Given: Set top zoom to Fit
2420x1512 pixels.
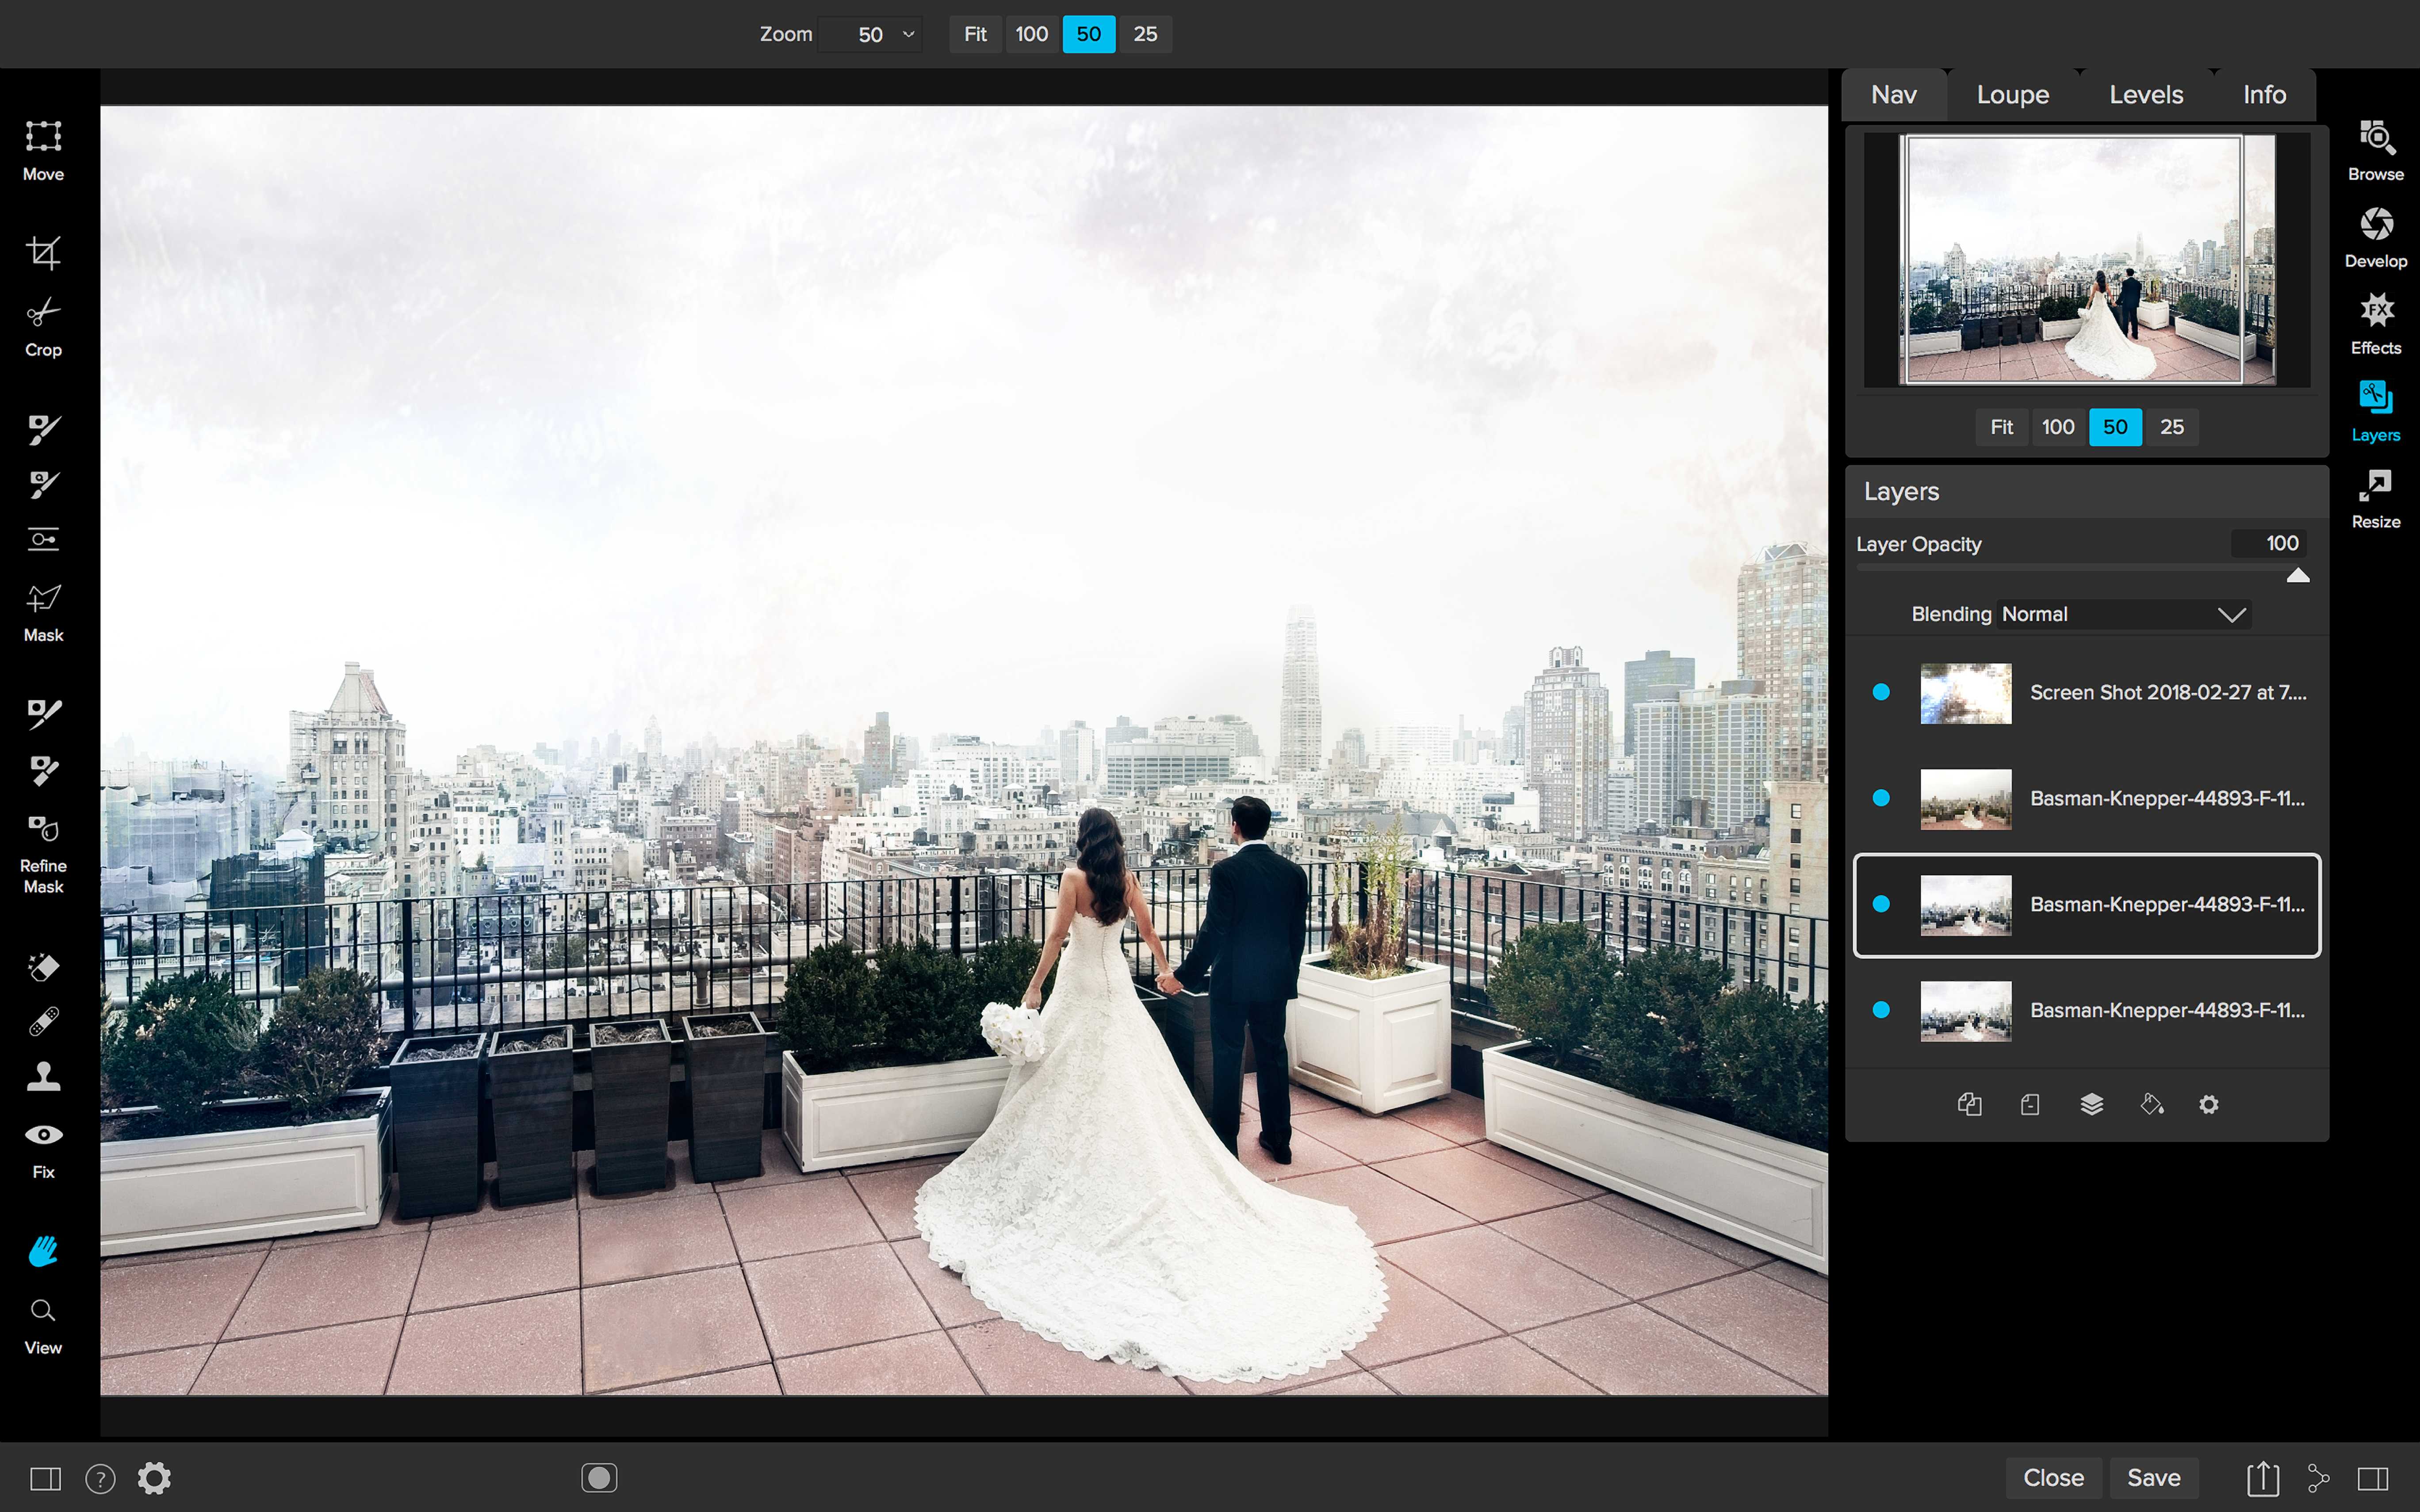Looking at the screenshot, I should point(975,34).
